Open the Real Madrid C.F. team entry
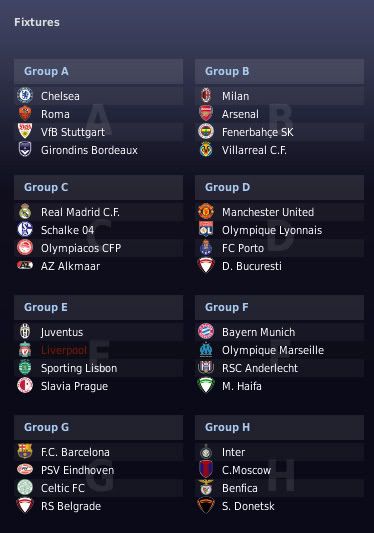 80,212
